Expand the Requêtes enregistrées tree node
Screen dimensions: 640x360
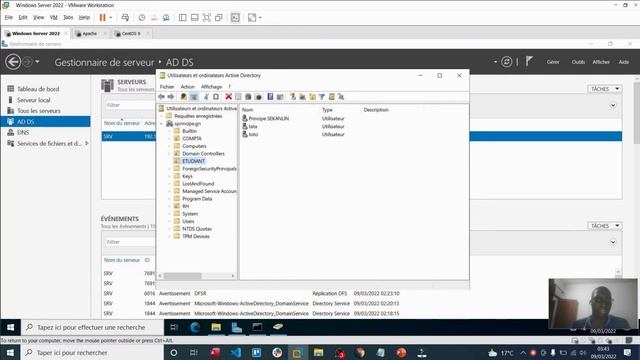click(x=162, y=116)
